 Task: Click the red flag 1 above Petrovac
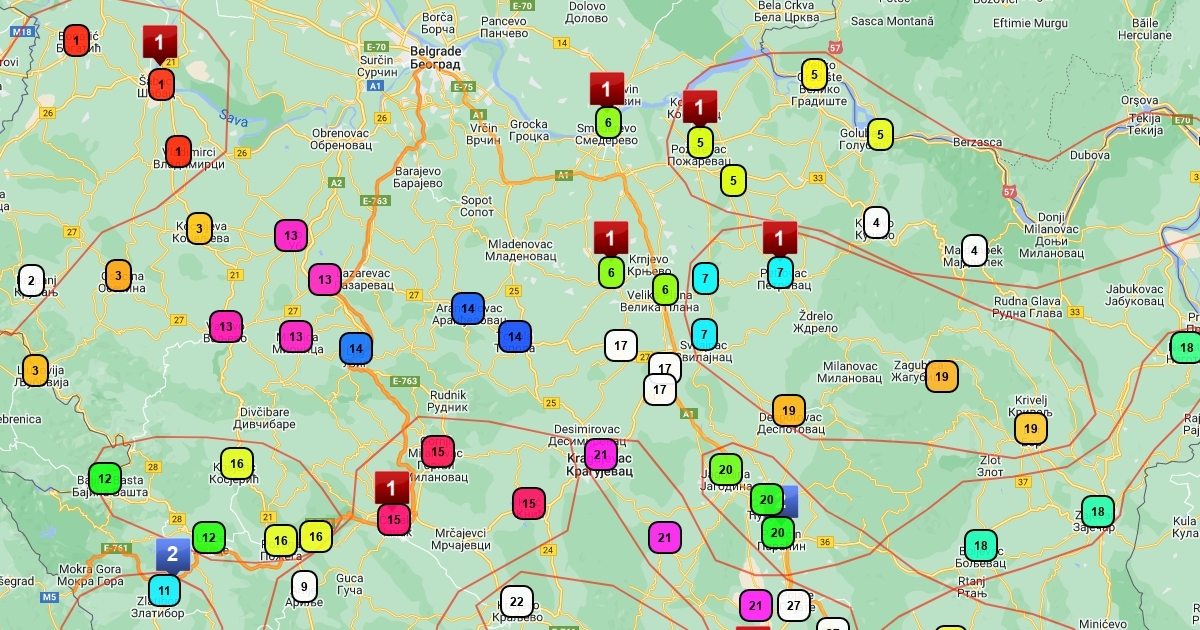[779, 238]
